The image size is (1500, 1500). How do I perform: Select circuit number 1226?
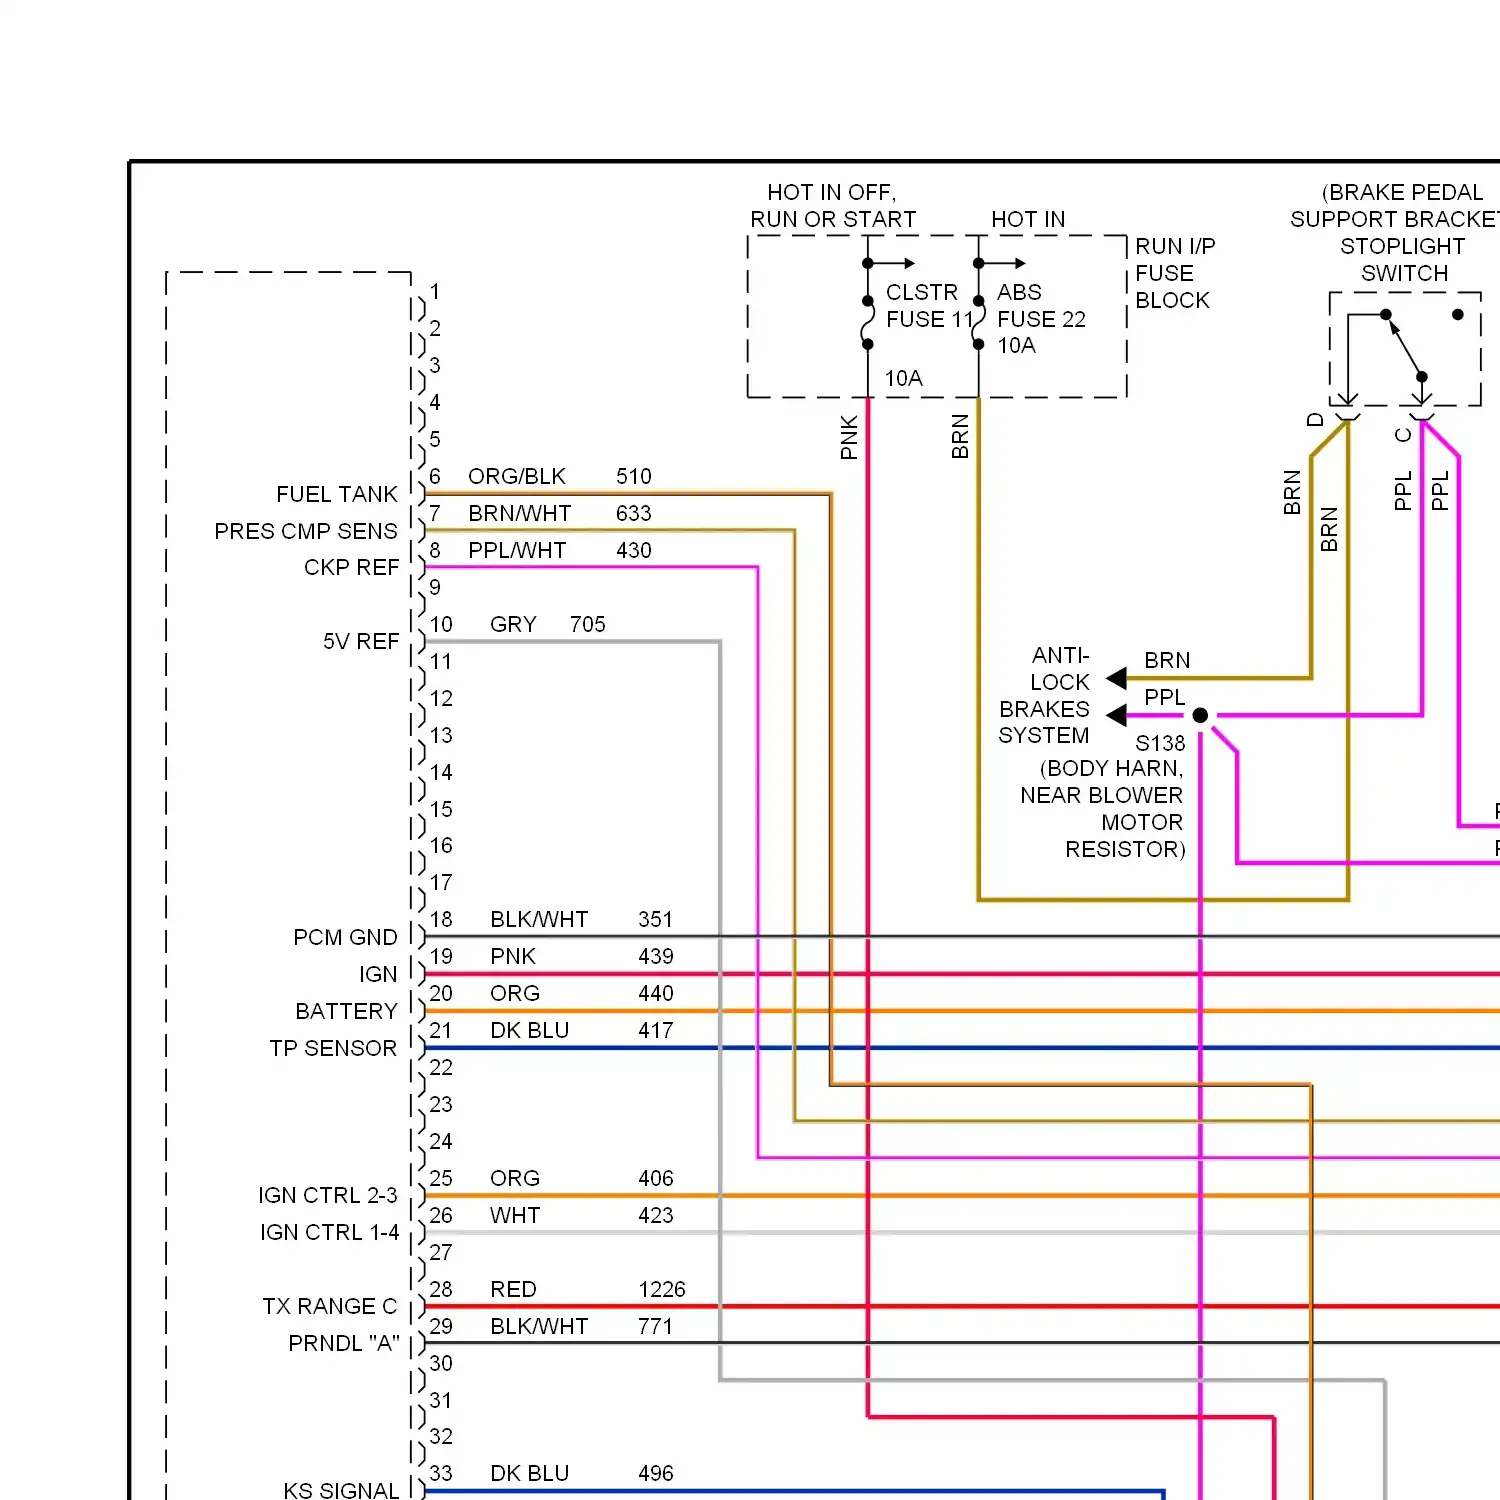coord(661,1289)
